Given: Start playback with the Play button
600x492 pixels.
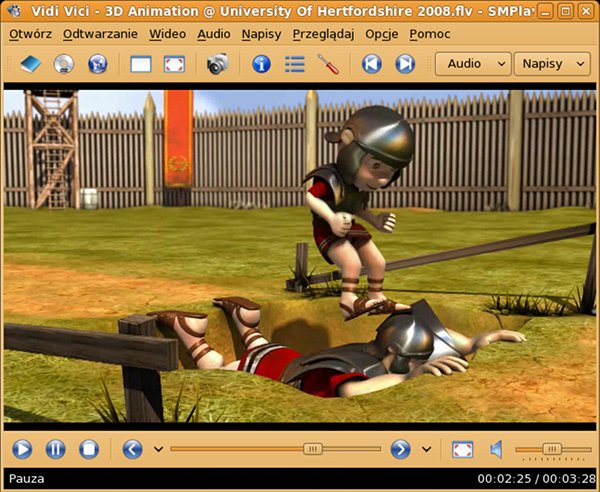Looking at the screenshot, I should coord(22,449).
